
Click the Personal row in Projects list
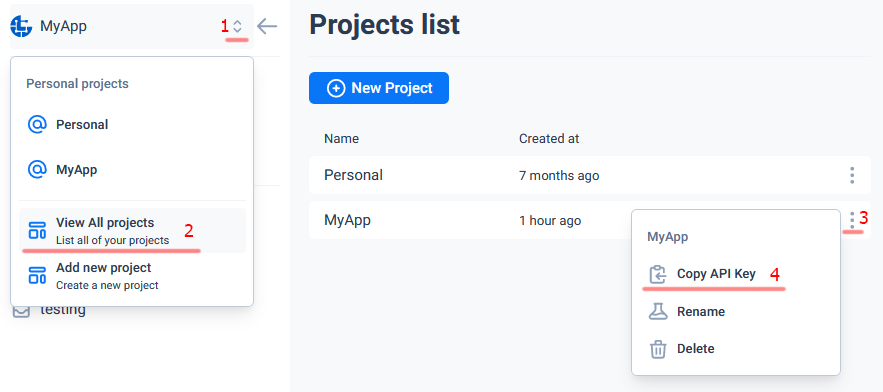click(590, 175)
